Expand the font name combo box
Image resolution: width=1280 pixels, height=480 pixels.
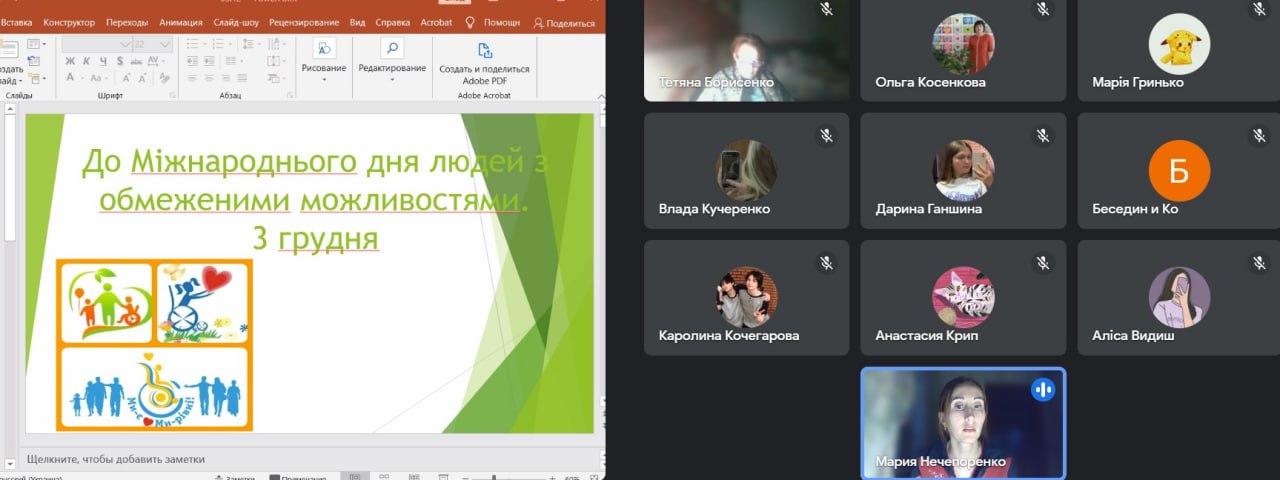(125, 44)
